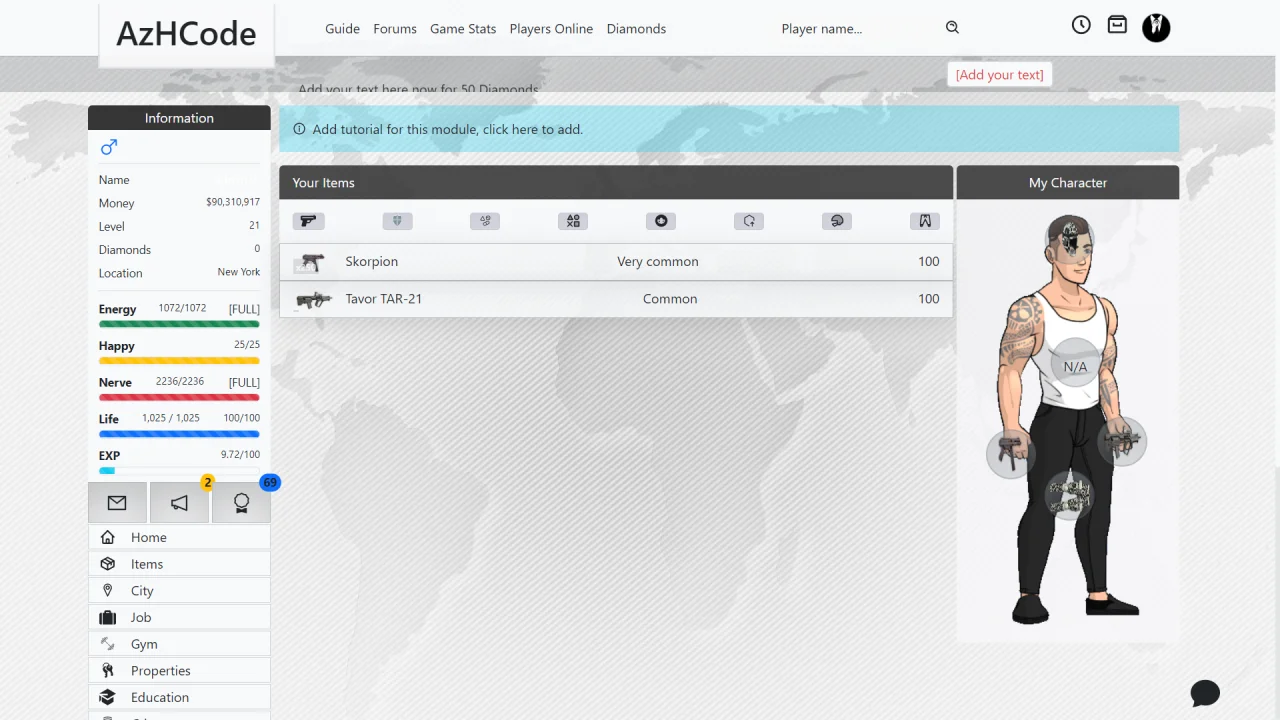The image size is (1280, 720).
Task: Click the left-hand weapon slot on character
Action: tap(1010, 455)
